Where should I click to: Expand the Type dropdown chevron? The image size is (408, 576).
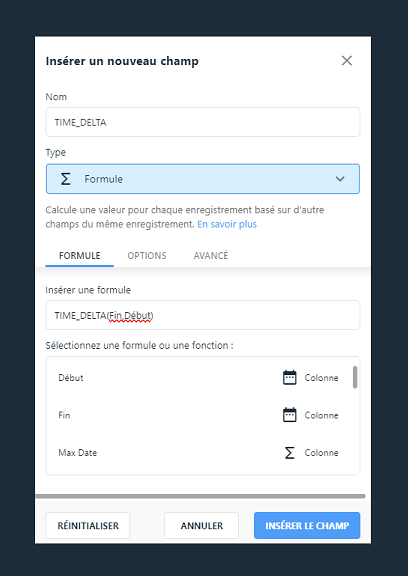[x=340, y=179]
